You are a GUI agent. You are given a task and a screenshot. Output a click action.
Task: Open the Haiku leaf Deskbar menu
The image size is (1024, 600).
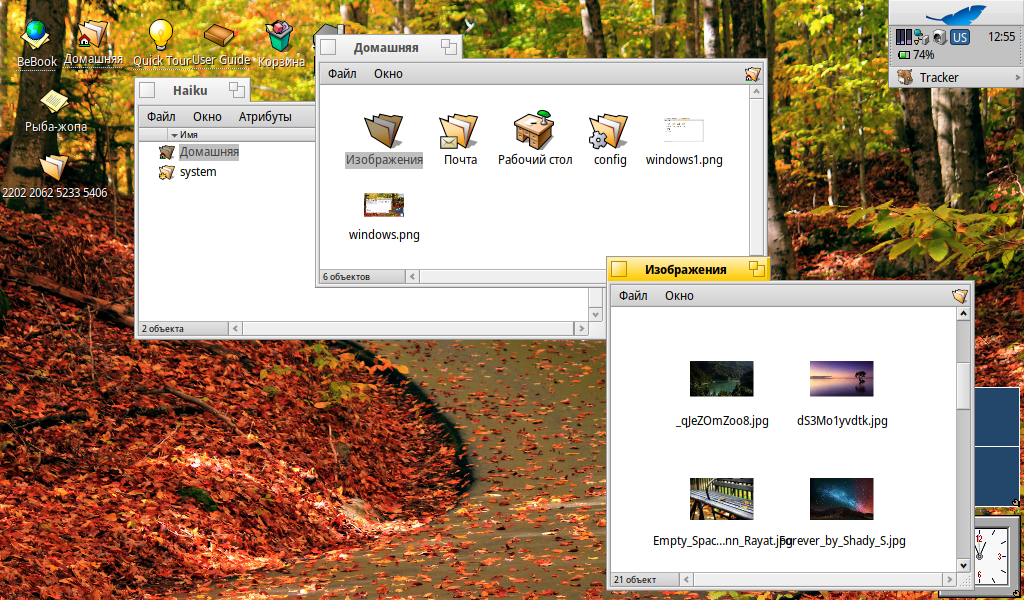(955, 13)
